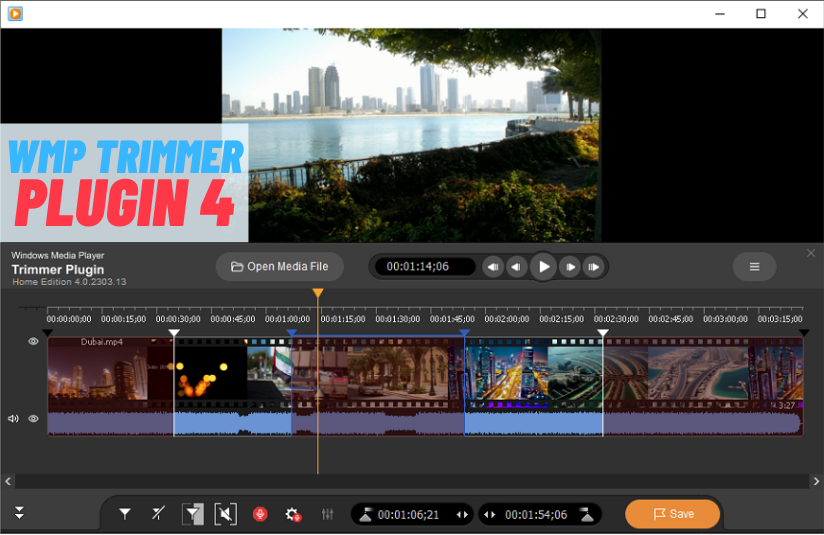Click the Windows Media Player app icon
The image size is (824, 535).
15,14
